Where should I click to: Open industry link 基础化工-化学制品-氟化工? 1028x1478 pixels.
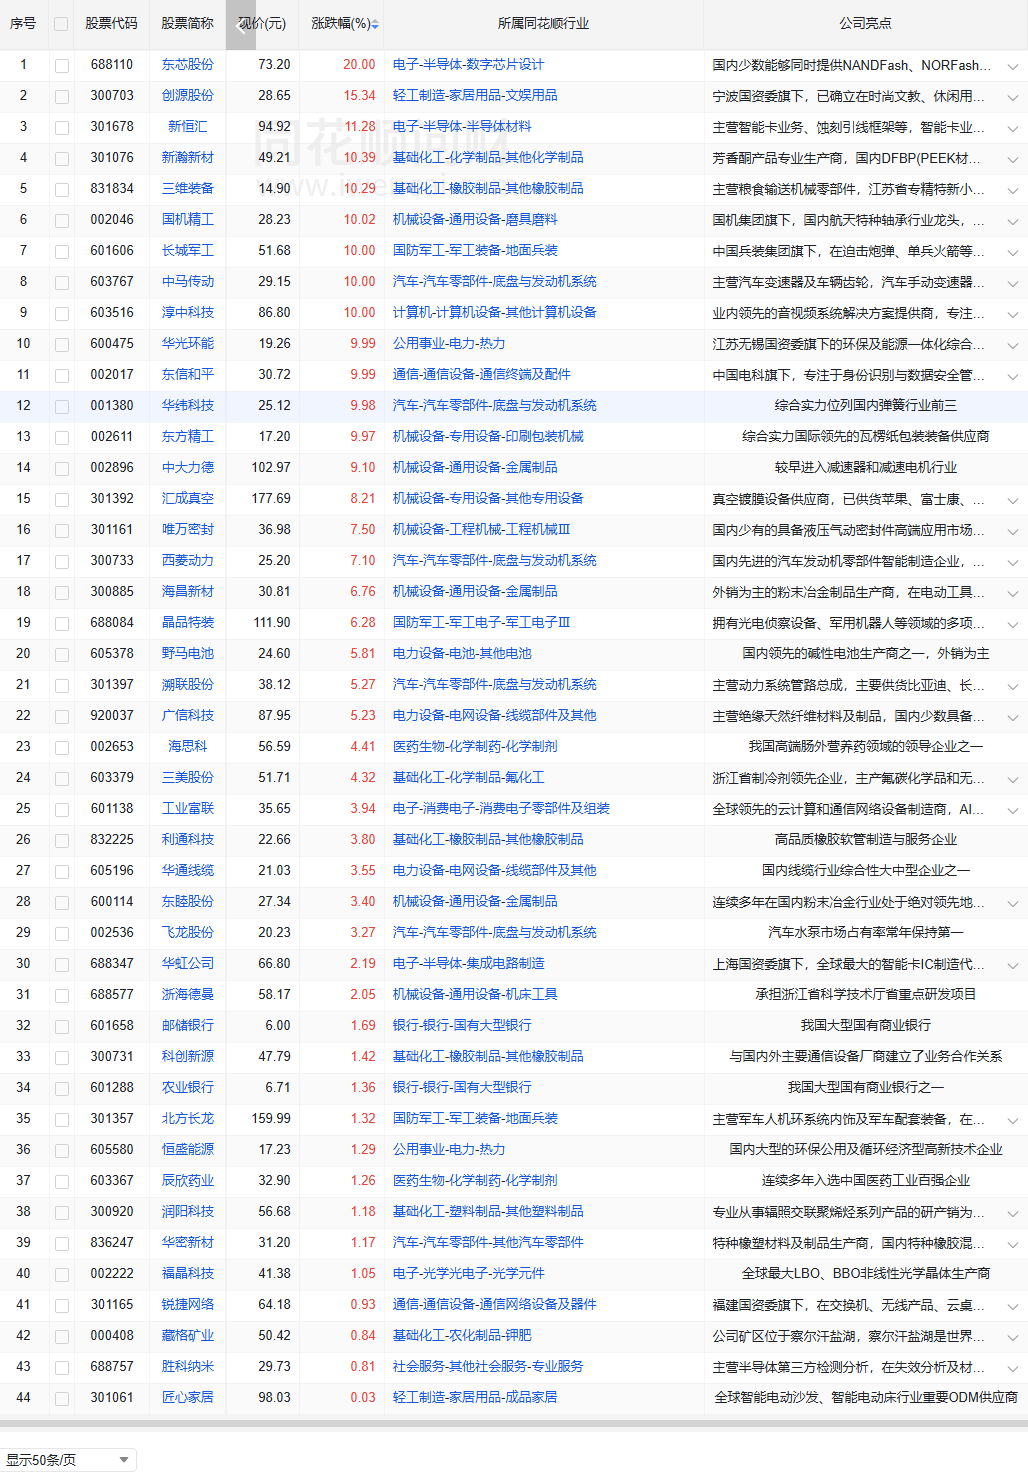tap(468, 777)
